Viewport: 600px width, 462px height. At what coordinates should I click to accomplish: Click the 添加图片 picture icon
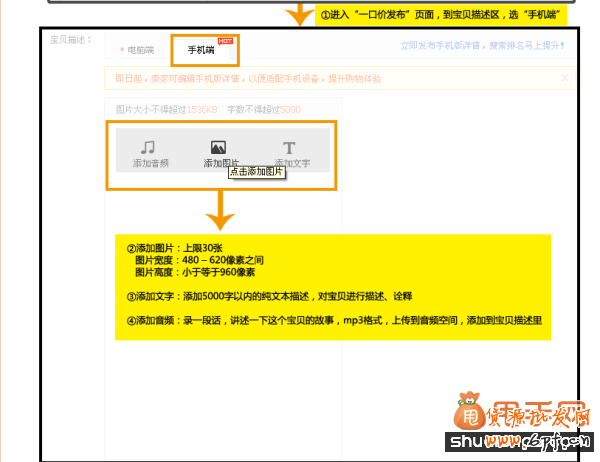click(219, 147)
